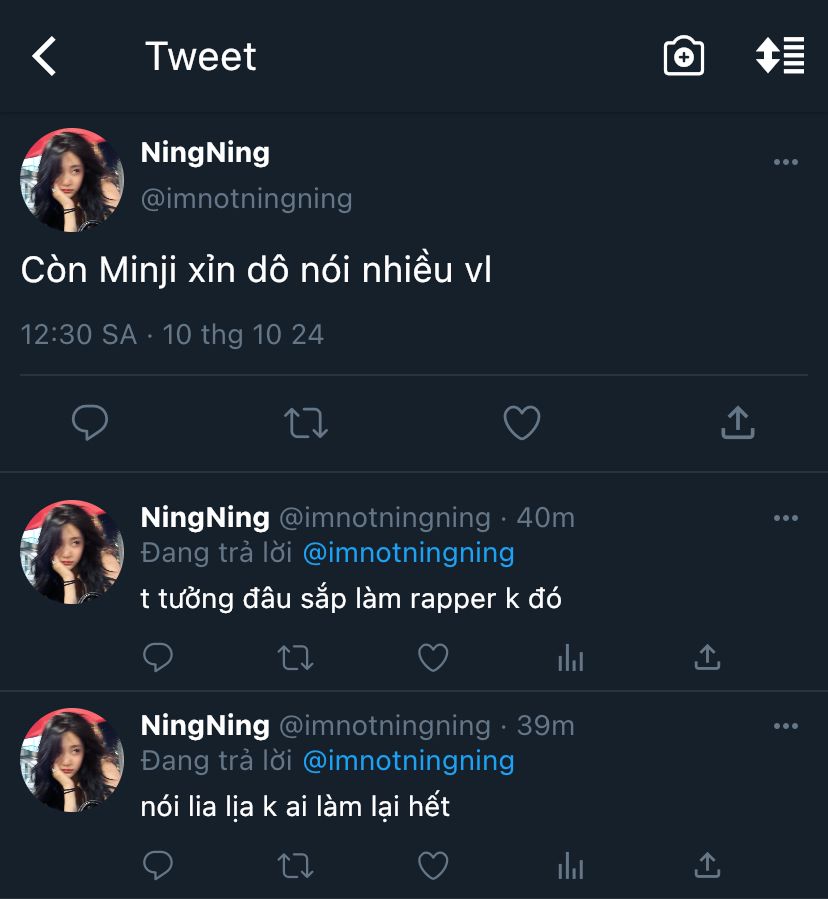828x899 pixels.
Task: Share the main Minji tweet
Action: (x=737, y=423)
